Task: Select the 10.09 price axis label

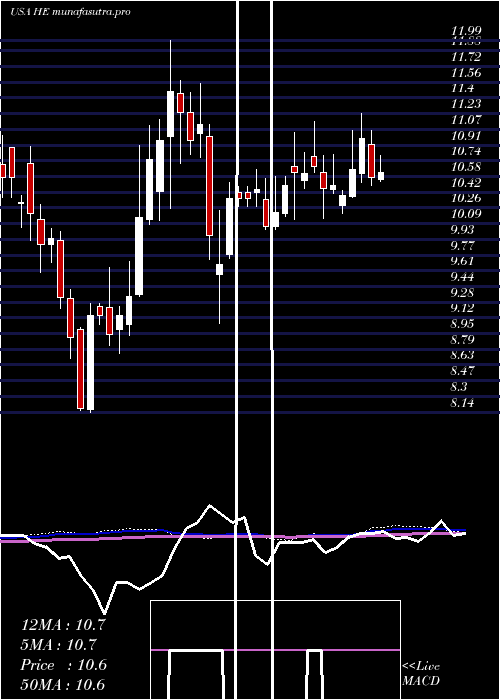Action: 466,214
